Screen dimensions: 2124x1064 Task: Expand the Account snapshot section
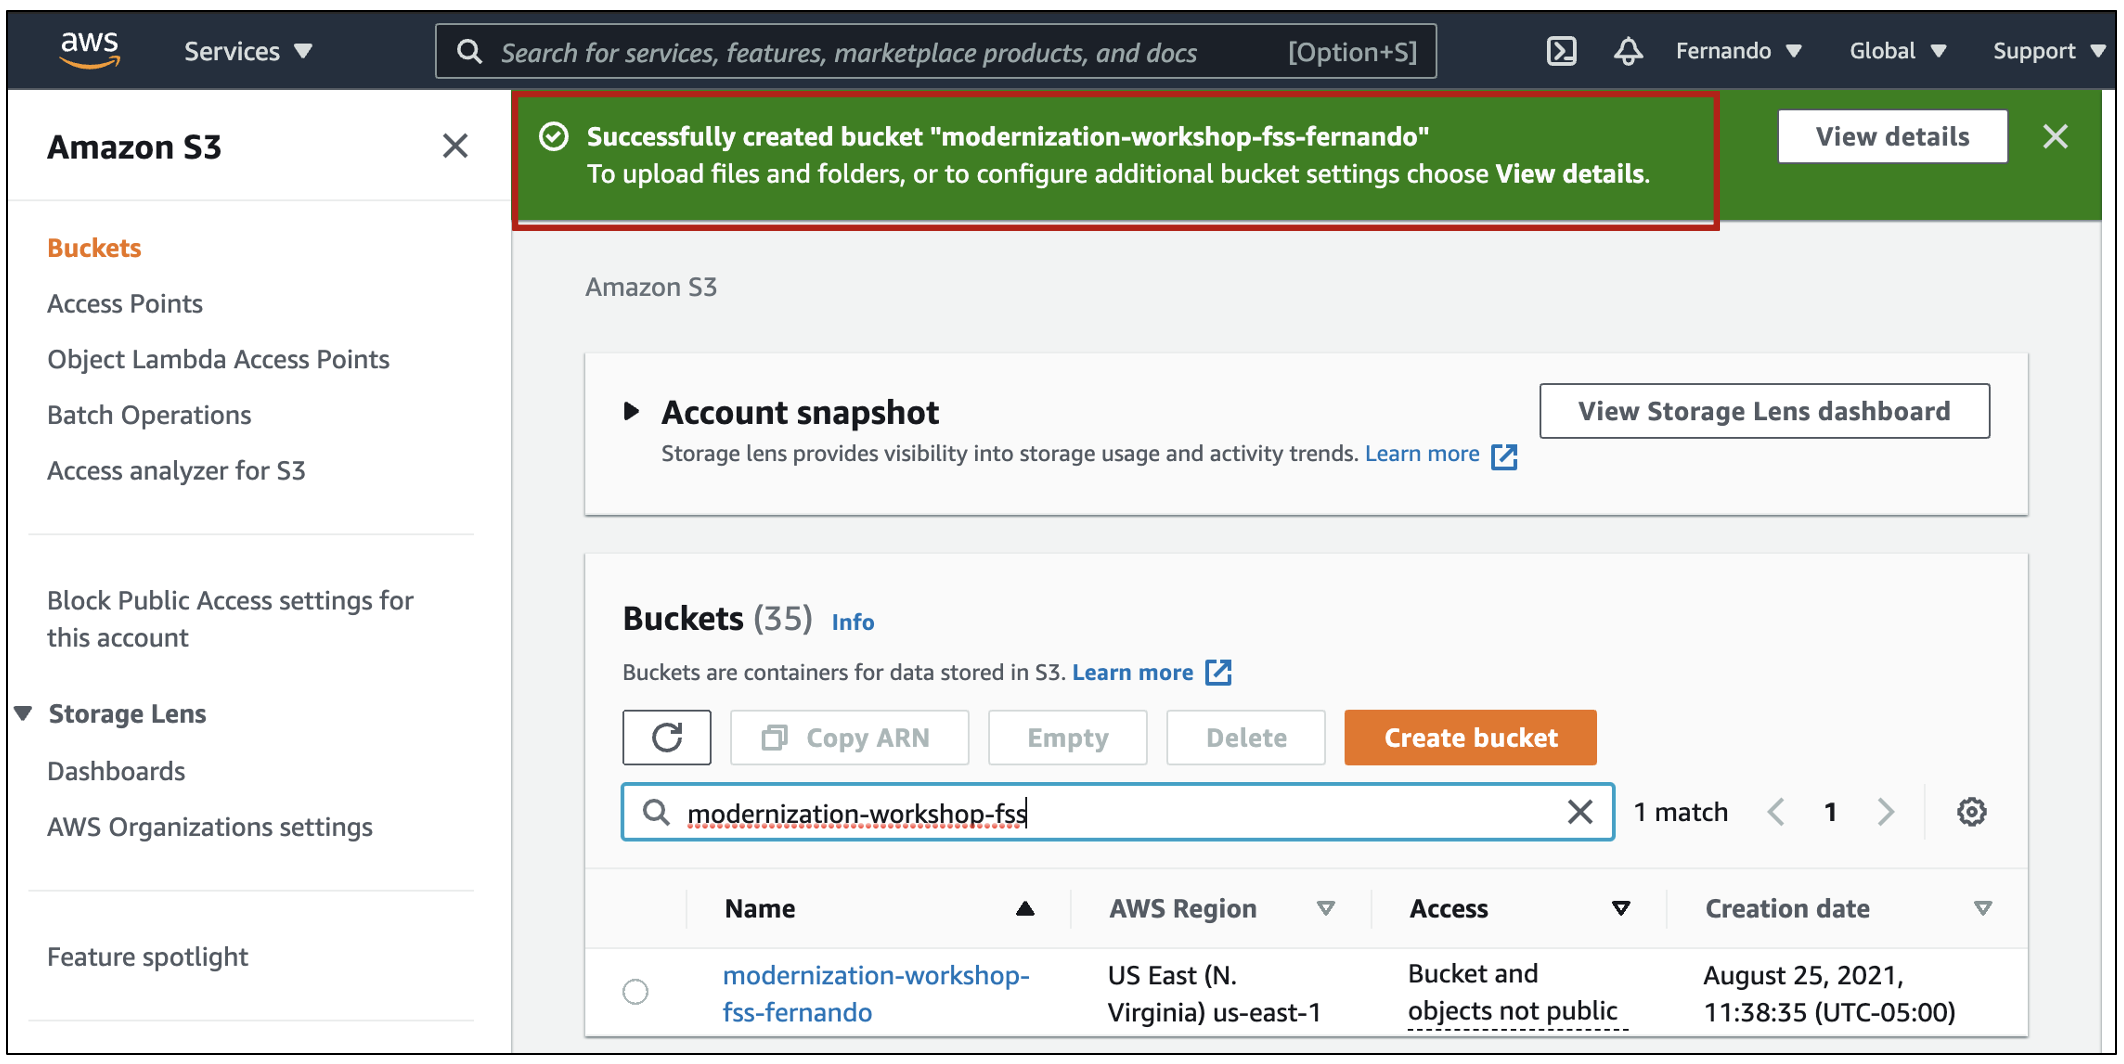tap(631, 411)
